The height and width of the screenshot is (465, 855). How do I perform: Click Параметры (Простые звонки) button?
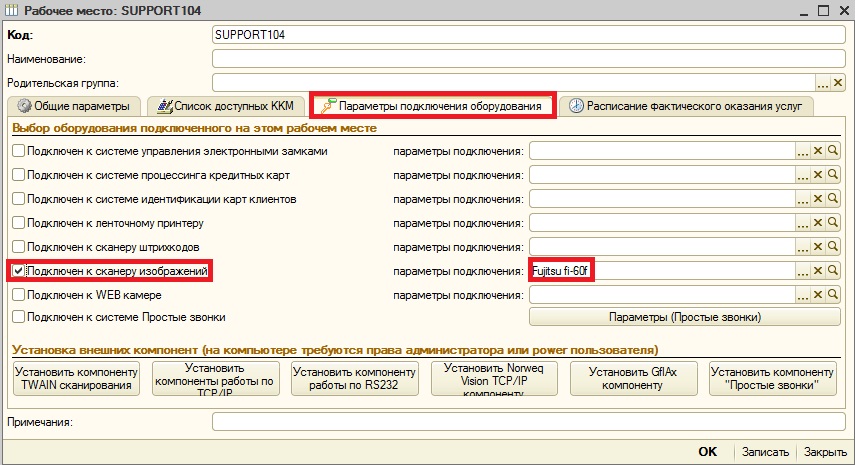(x=685, y=317)
